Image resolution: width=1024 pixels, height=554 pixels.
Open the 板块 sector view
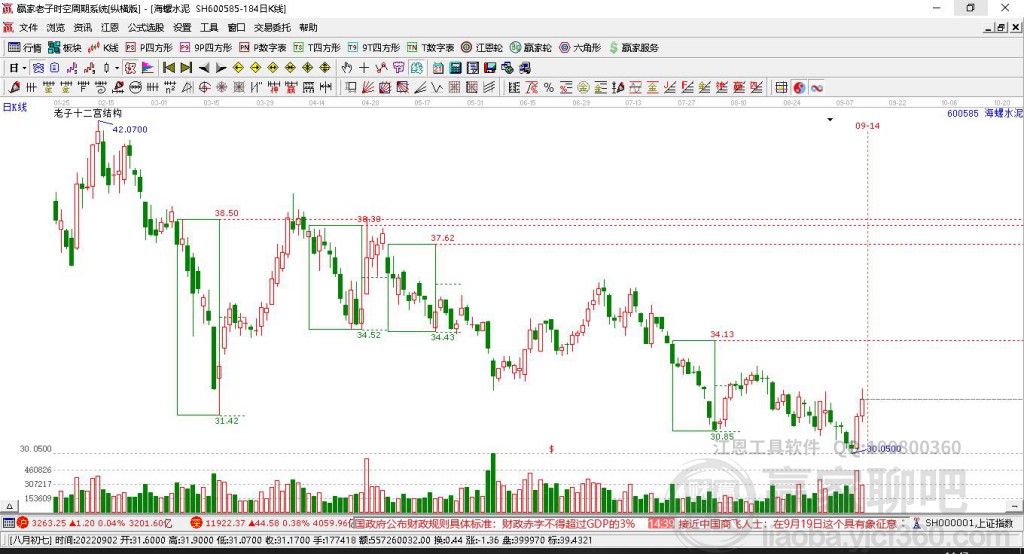click(x=64, y=48)
